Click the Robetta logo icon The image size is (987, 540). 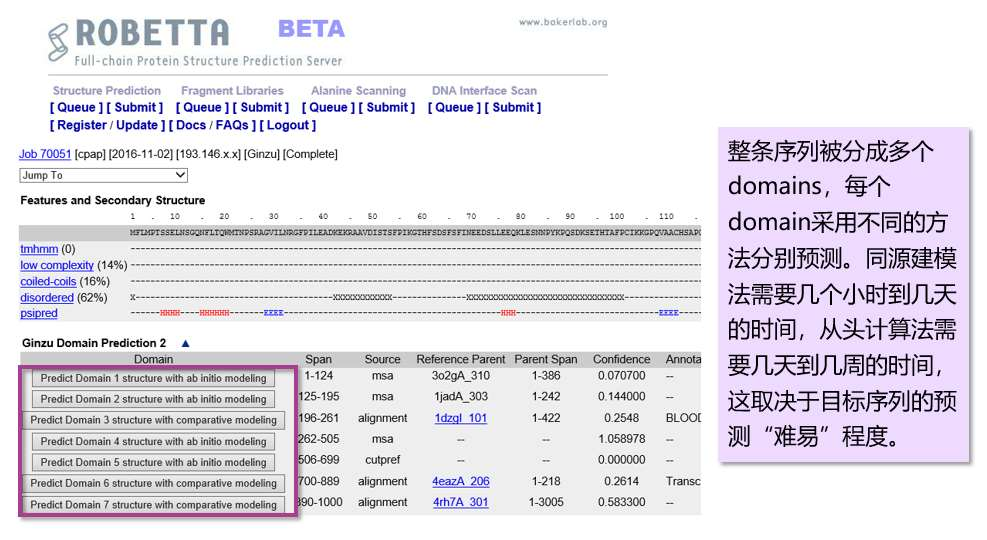(58, 42)
